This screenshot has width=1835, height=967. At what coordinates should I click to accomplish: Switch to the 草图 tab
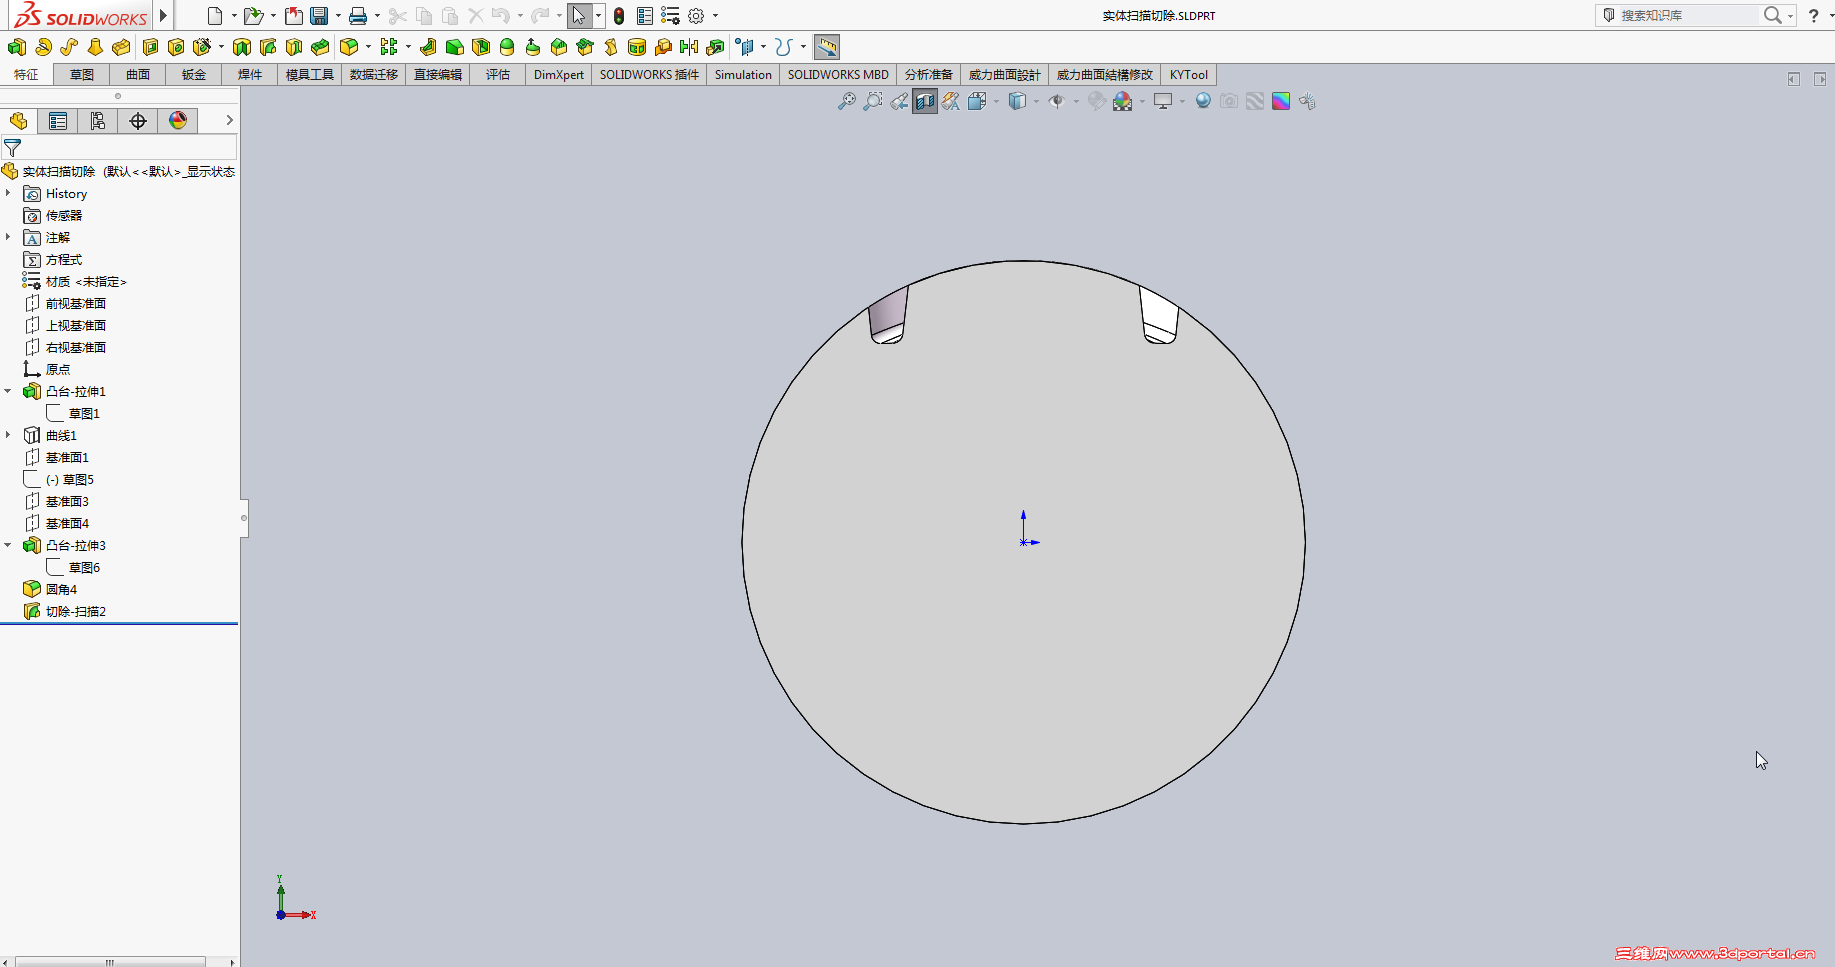coord(82,75)
